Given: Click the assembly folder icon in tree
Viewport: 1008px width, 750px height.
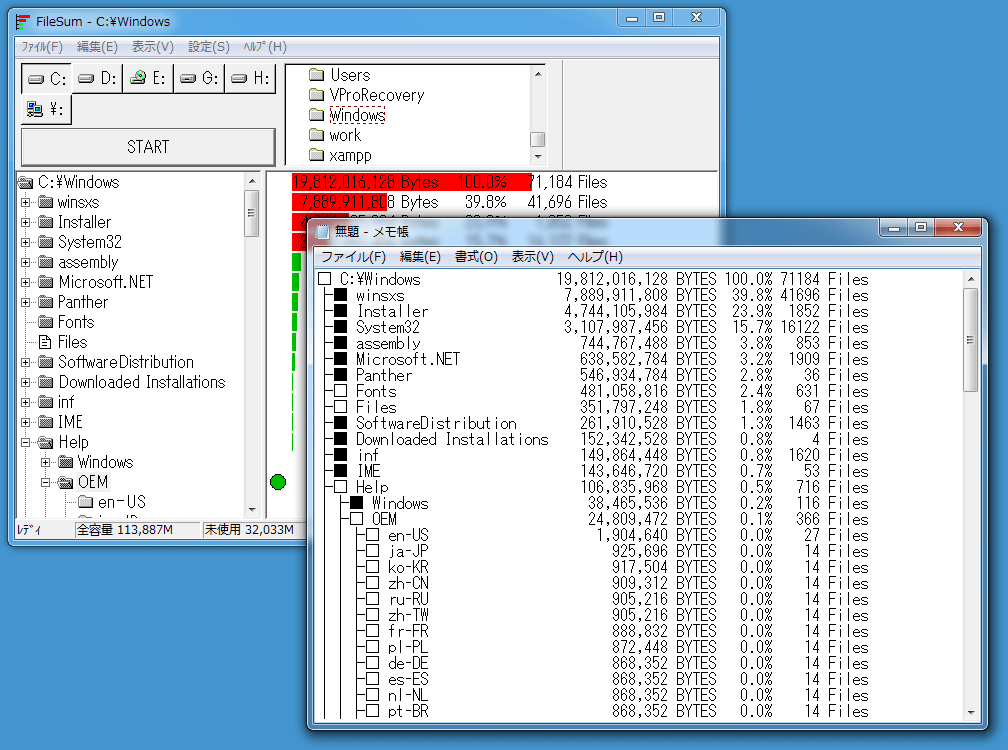Looking at the screenshot, I should [46, 262].
